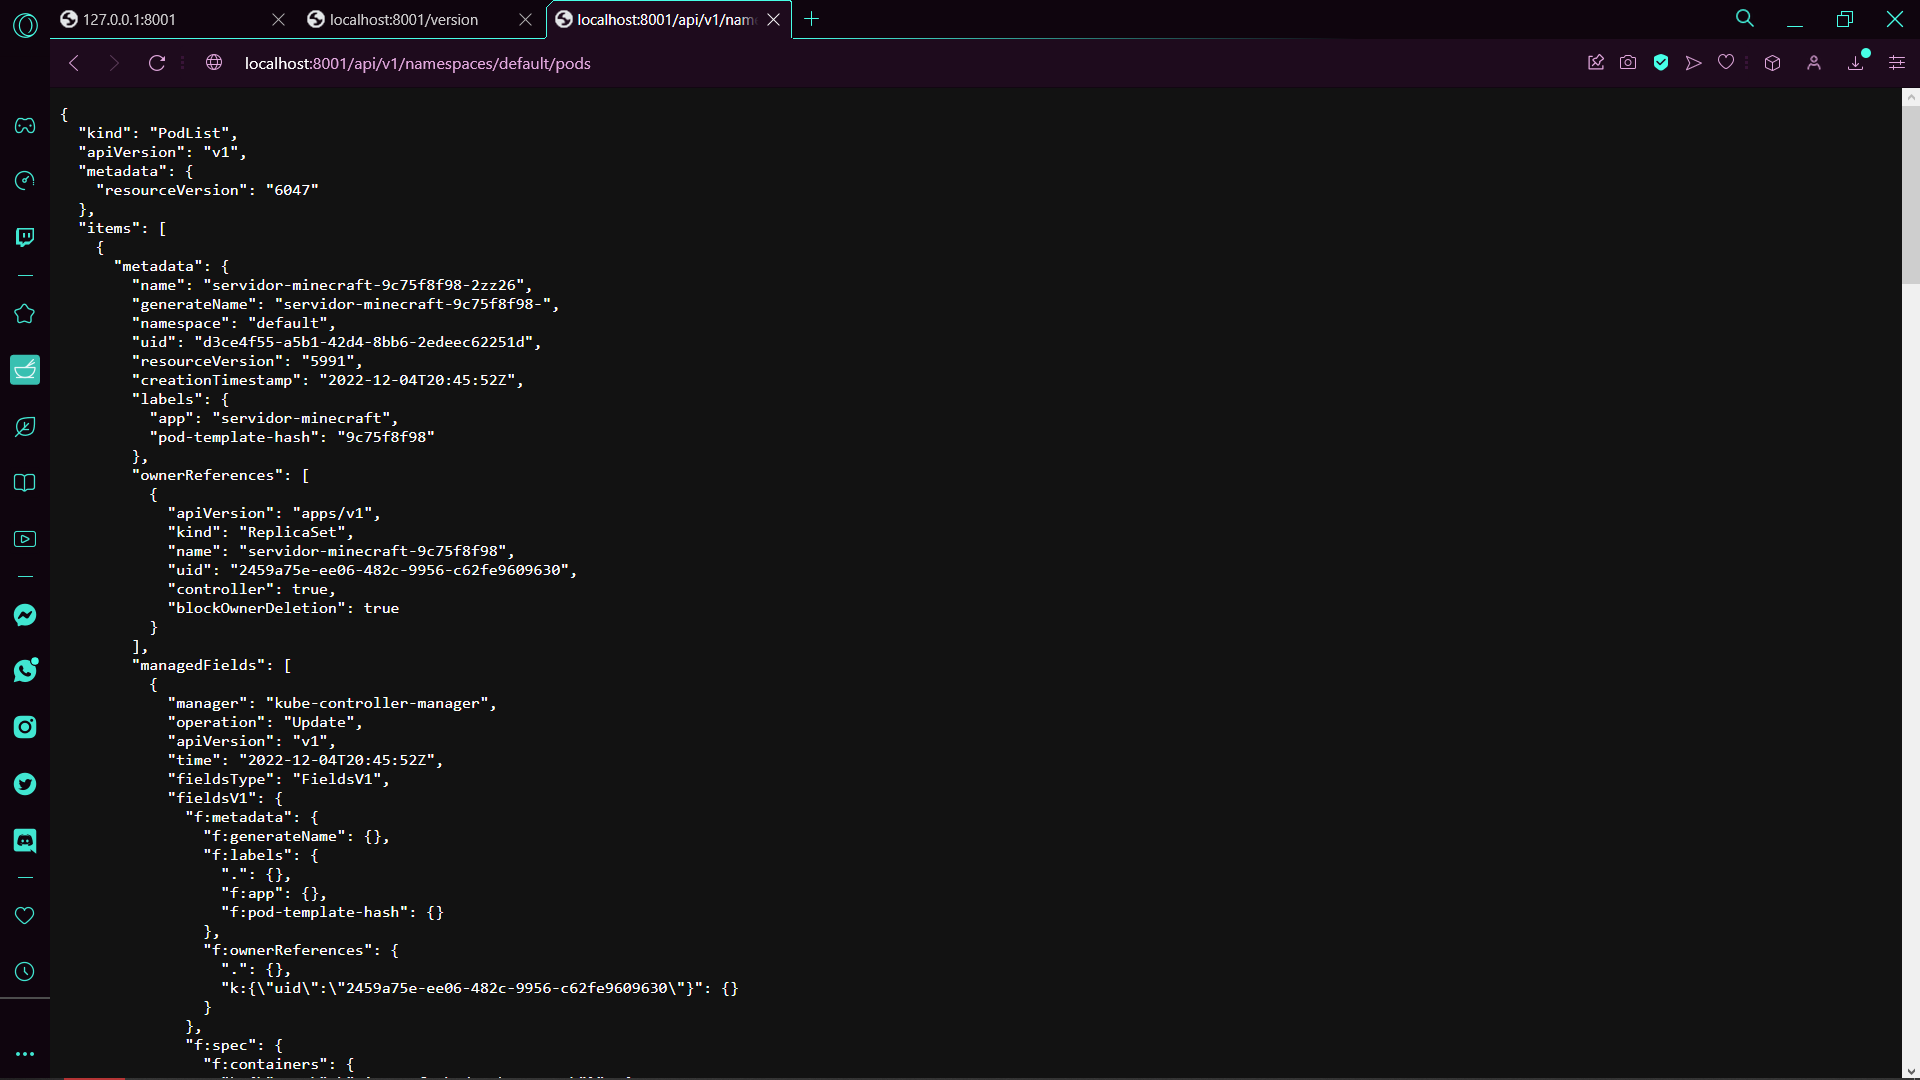This screenshot has width=1920, height=1080.
Task: Open a new tab with plus button
Action: tap(812, 19)
